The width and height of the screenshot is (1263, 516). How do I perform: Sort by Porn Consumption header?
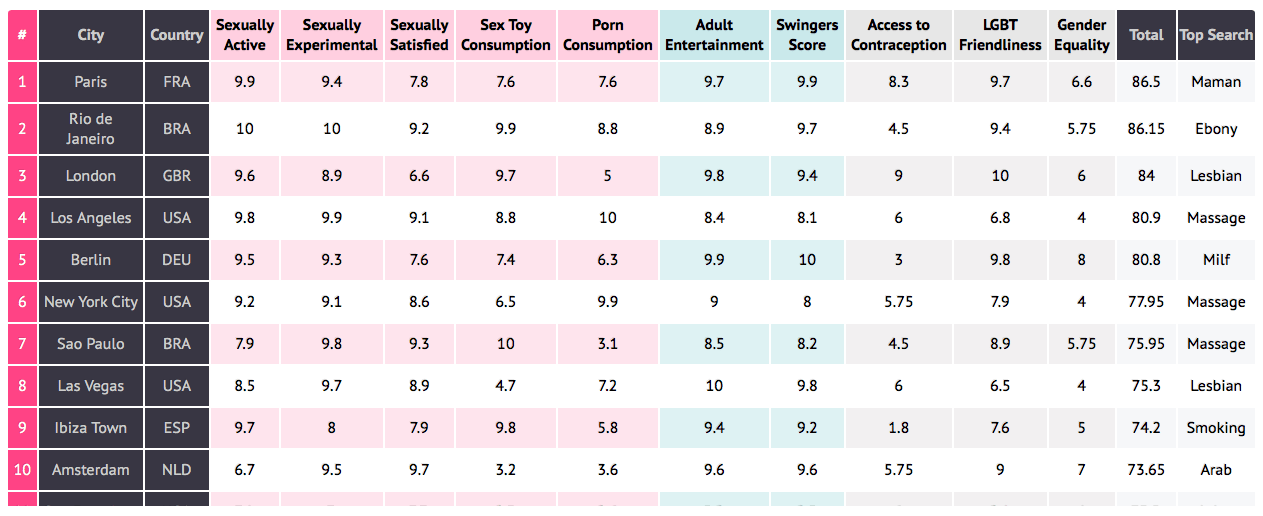click(607, 35)
